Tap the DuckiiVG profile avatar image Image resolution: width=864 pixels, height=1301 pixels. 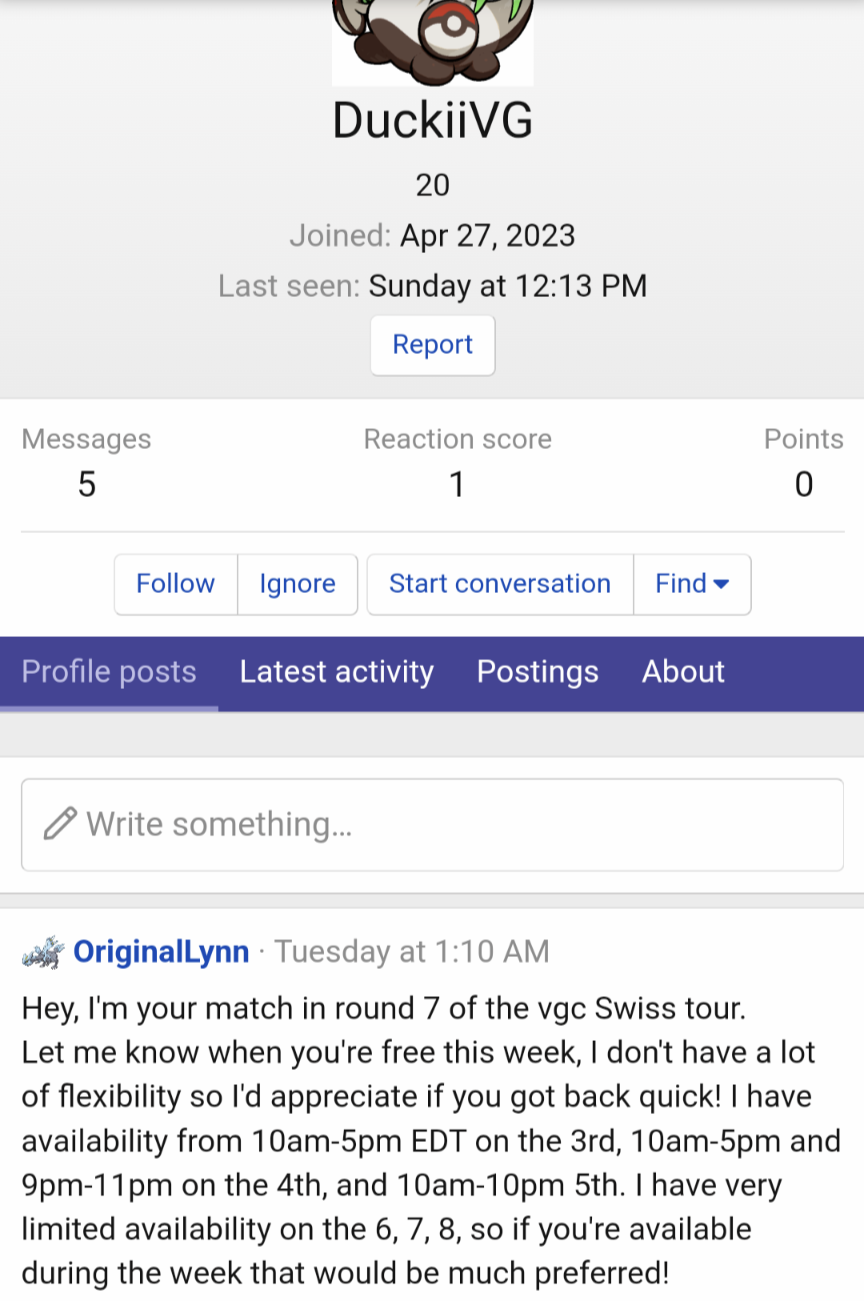(432, 43)
